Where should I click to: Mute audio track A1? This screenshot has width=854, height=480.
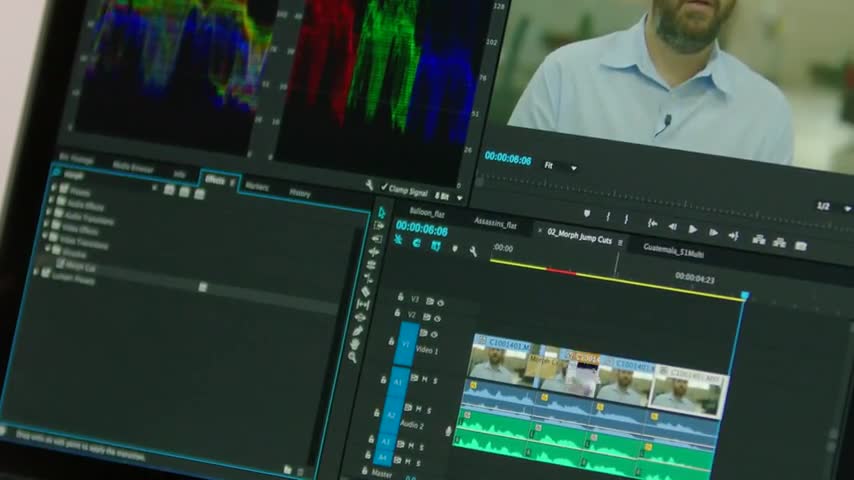pyautogui.click(x=425, y=379)
